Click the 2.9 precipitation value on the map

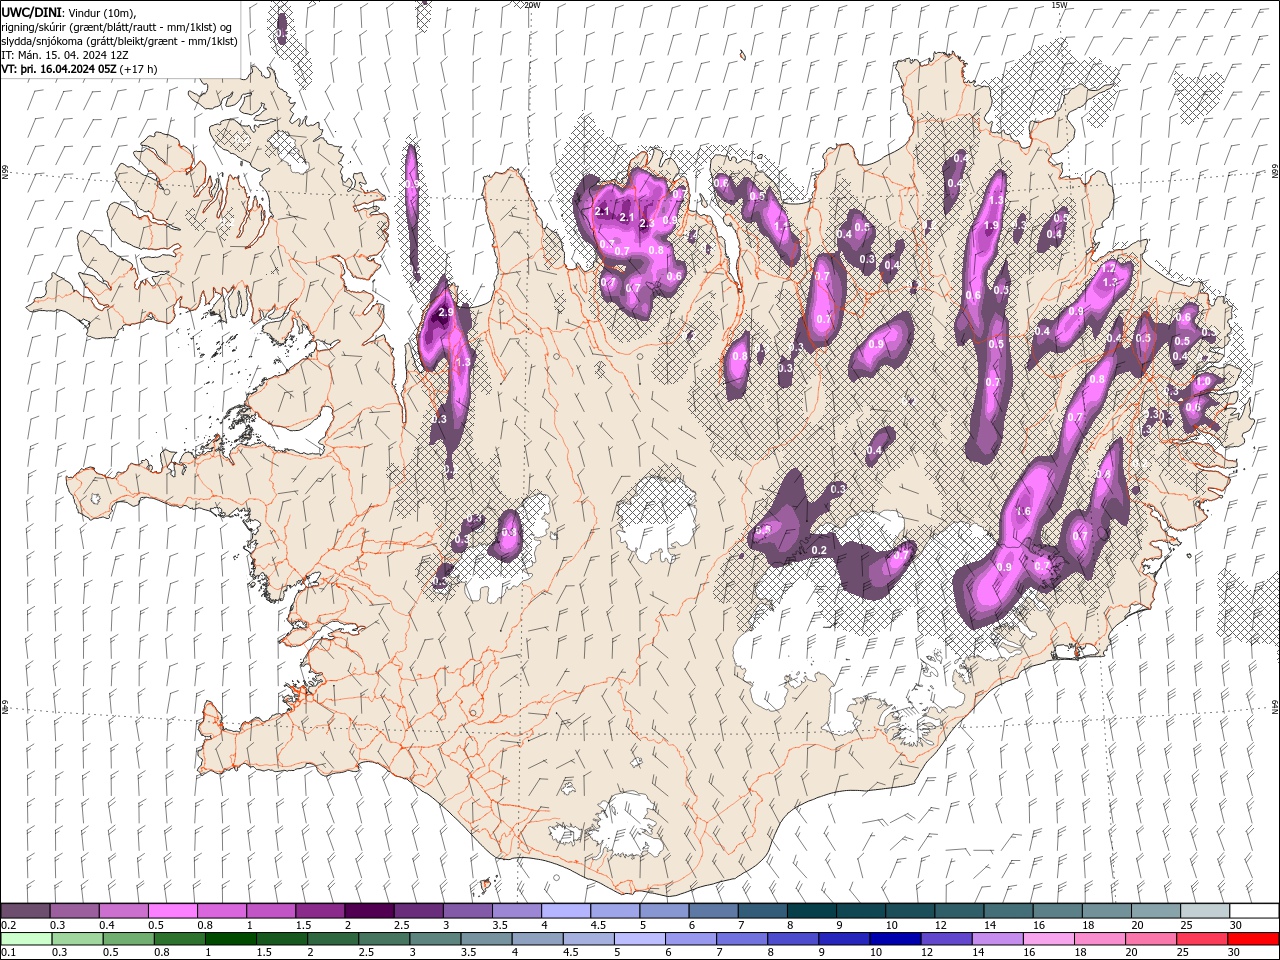446,313
